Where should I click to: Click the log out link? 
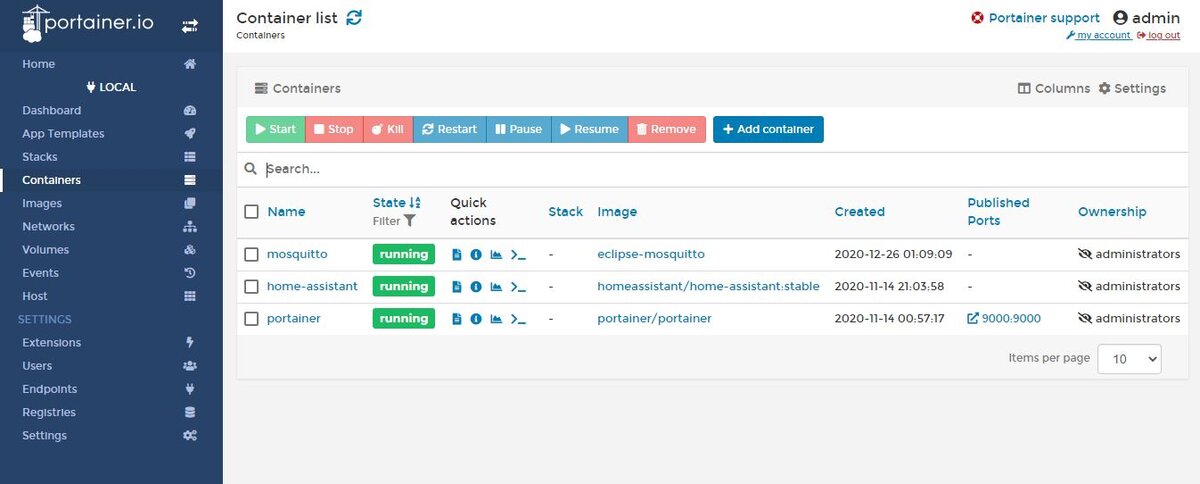pos(1158,36)
